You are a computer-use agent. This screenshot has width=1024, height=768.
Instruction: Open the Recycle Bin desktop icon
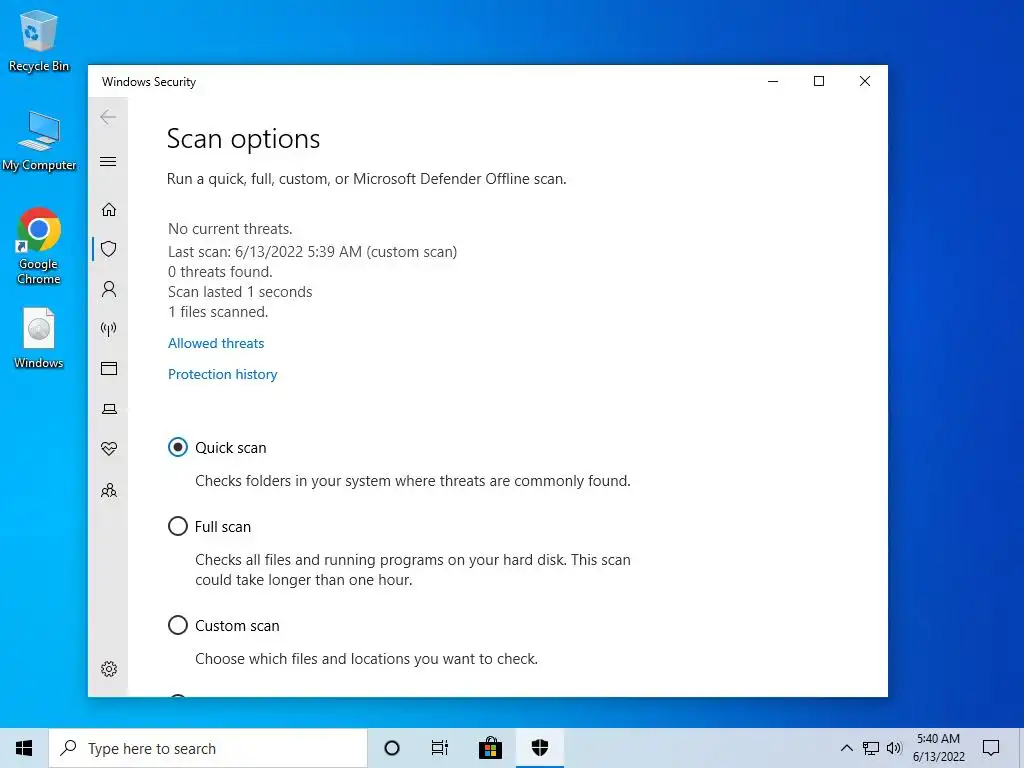[x=39, y=40]
